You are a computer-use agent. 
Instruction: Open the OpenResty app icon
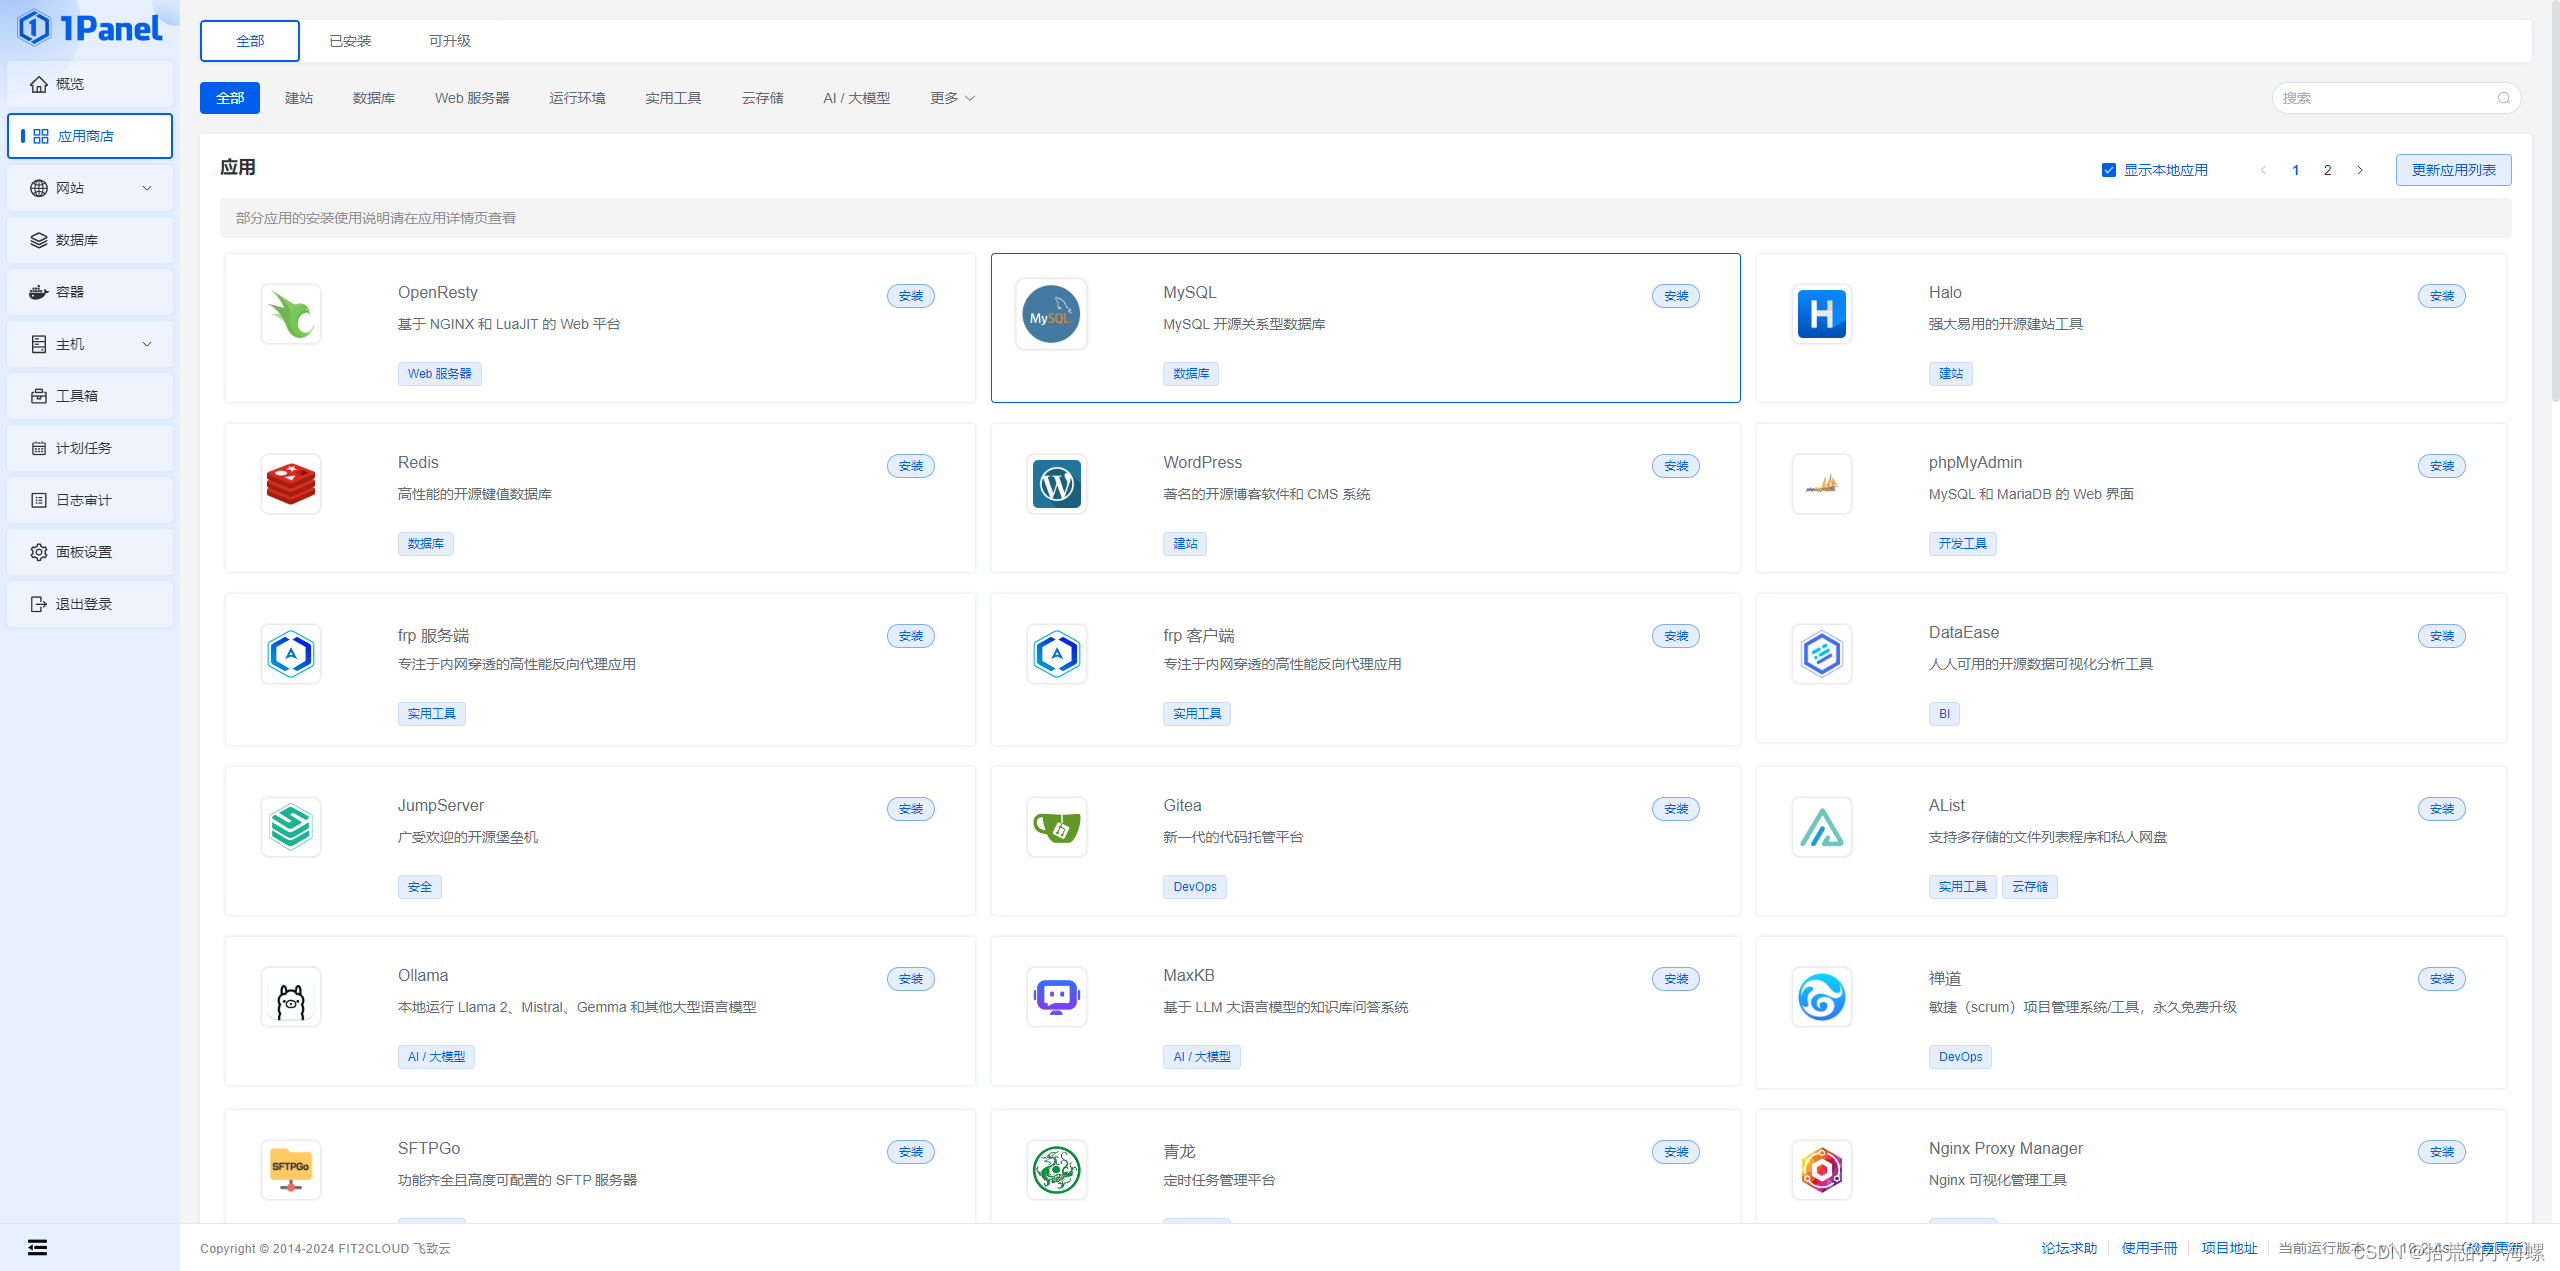pos(291,314)
